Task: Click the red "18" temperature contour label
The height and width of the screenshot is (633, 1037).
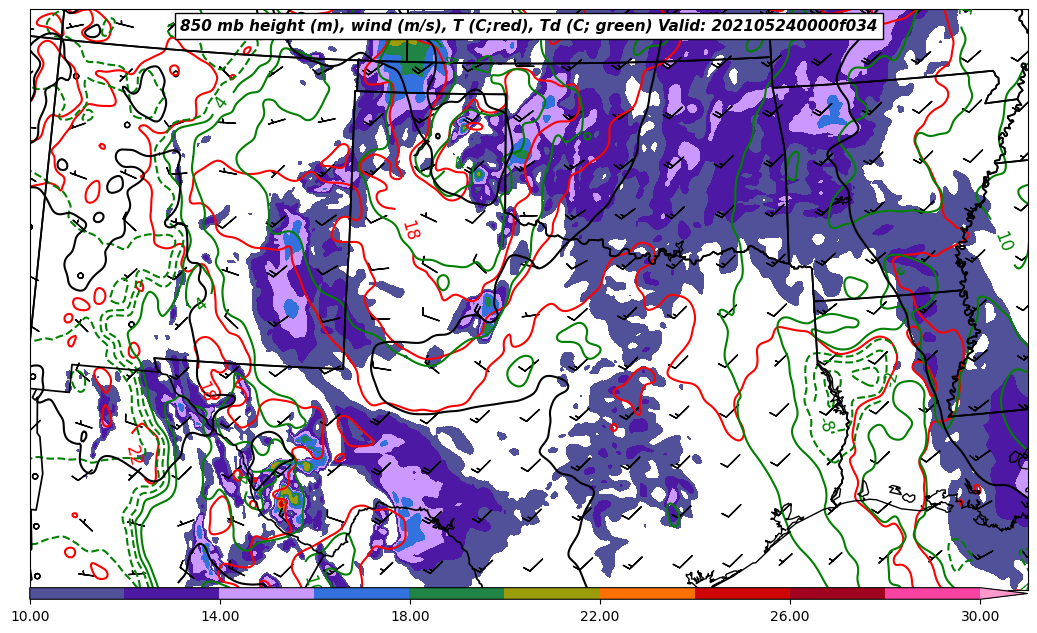Action: point(410,229)
